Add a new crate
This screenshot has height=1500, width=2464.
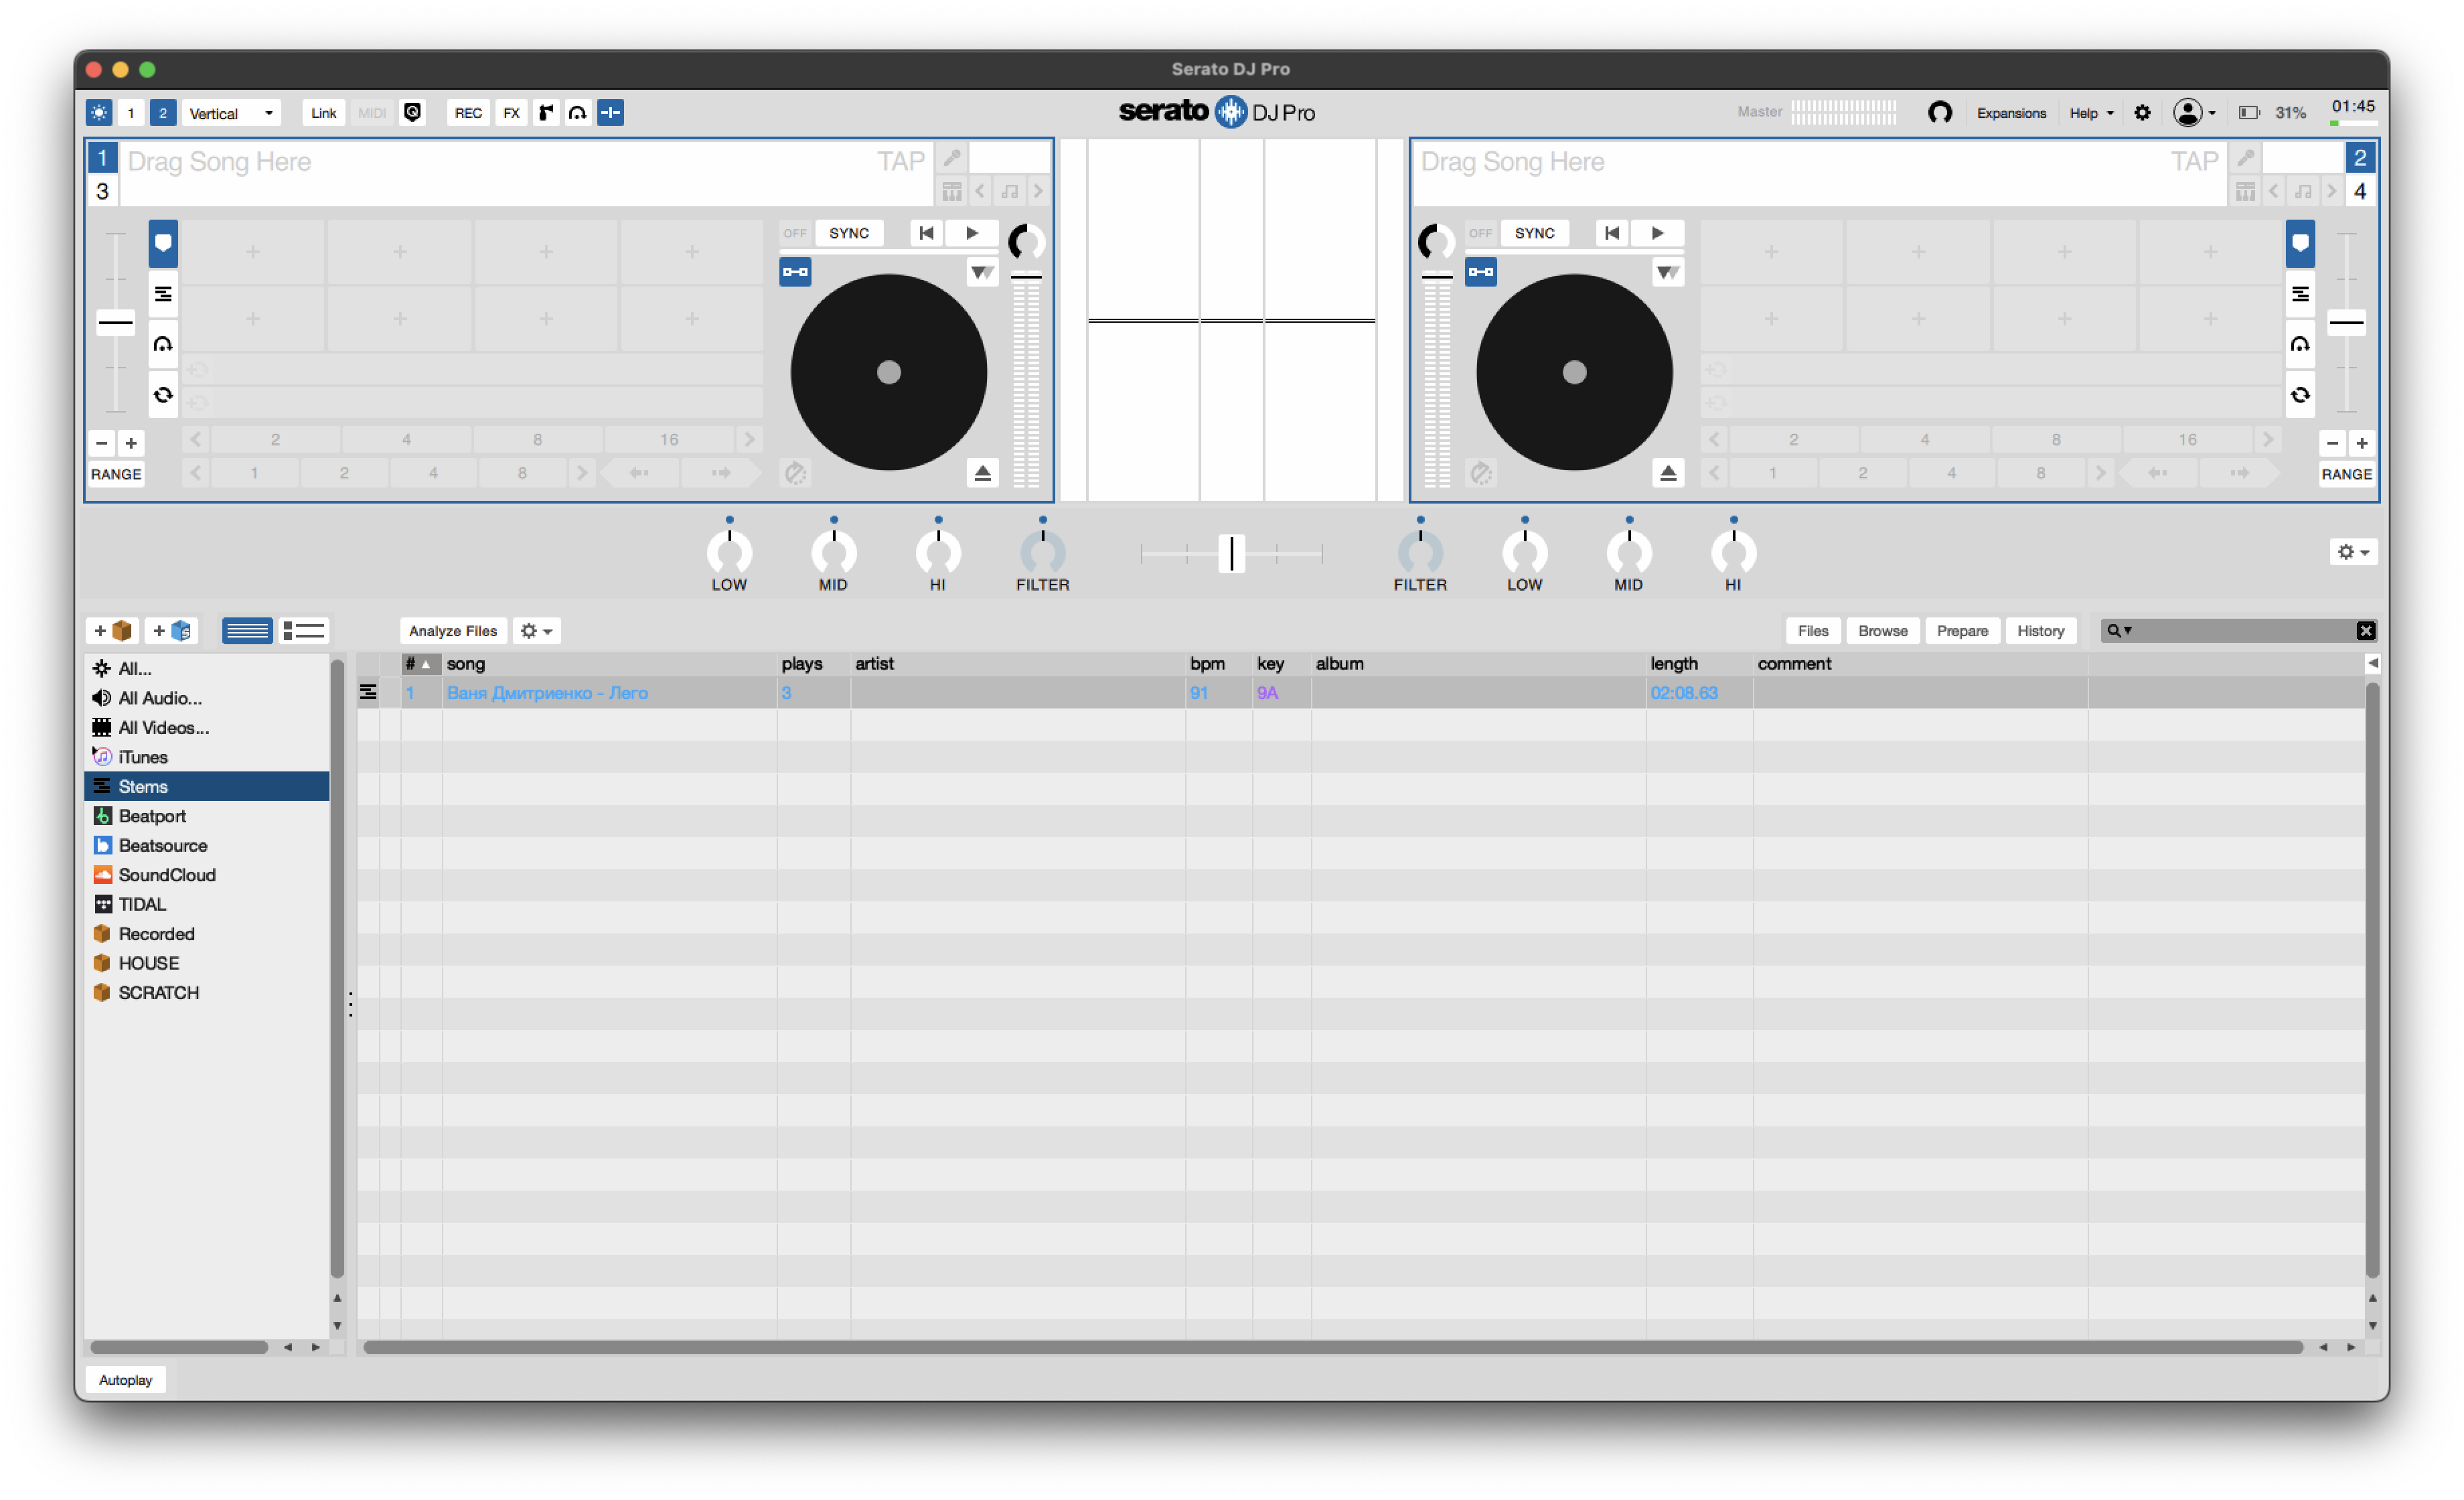(x=113, y=631)
